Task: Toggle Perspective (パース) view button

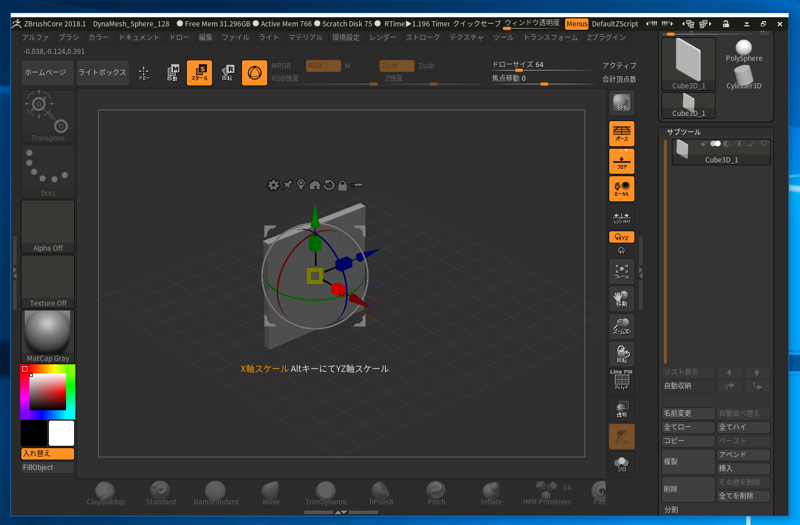Action: coord(621,134)
